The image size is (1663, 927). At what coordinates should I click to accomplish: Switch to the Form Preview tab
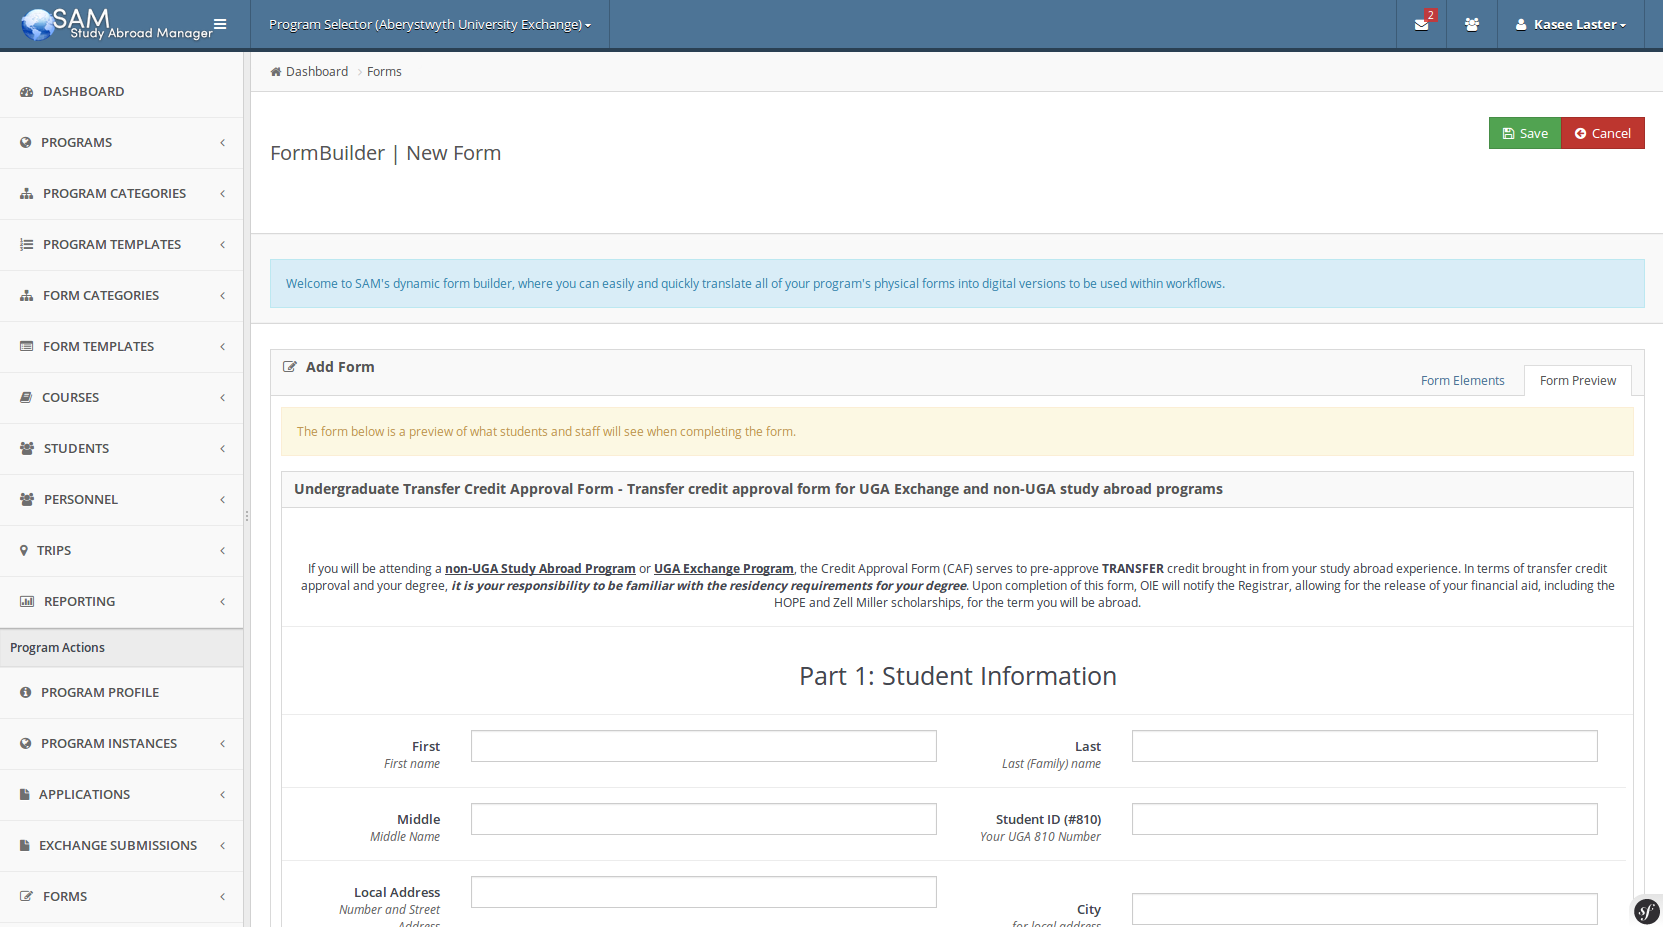coord(1578,381)
